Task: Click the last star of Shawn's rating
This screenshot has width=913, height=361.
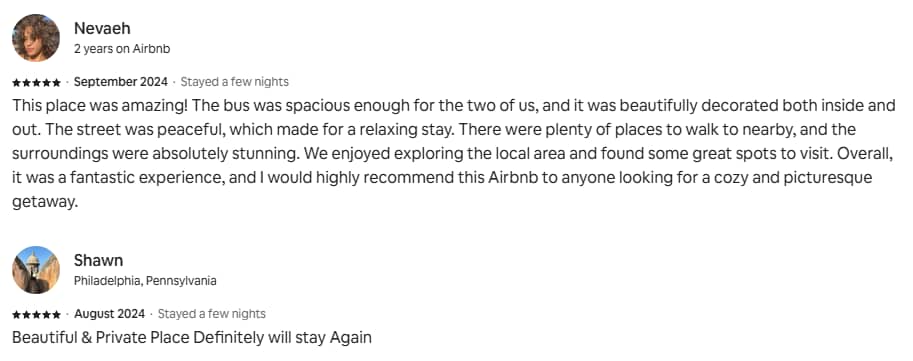Action: [56, 314]
